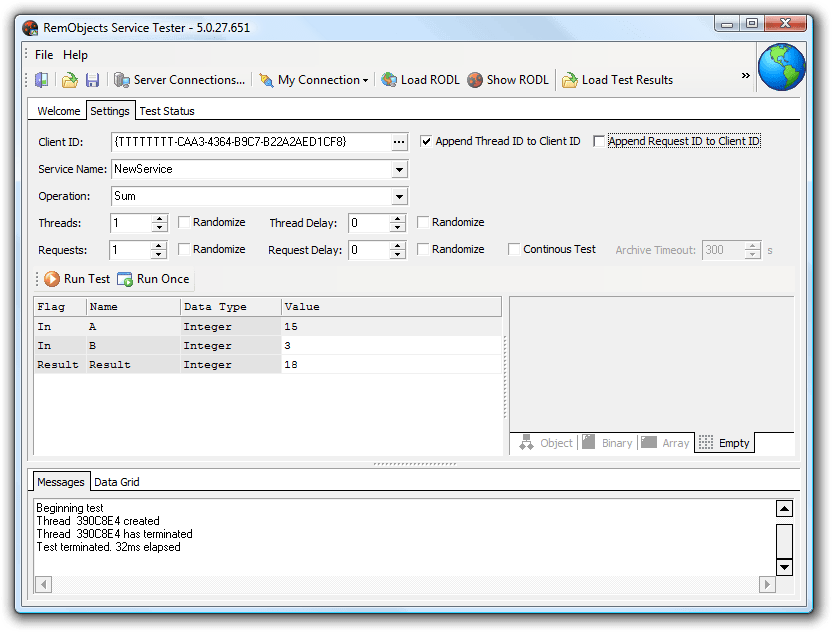The width and height of the screenshot is (832, 632).
Task: Click the new document book icon in toolbar
Action: pos(41,80)
